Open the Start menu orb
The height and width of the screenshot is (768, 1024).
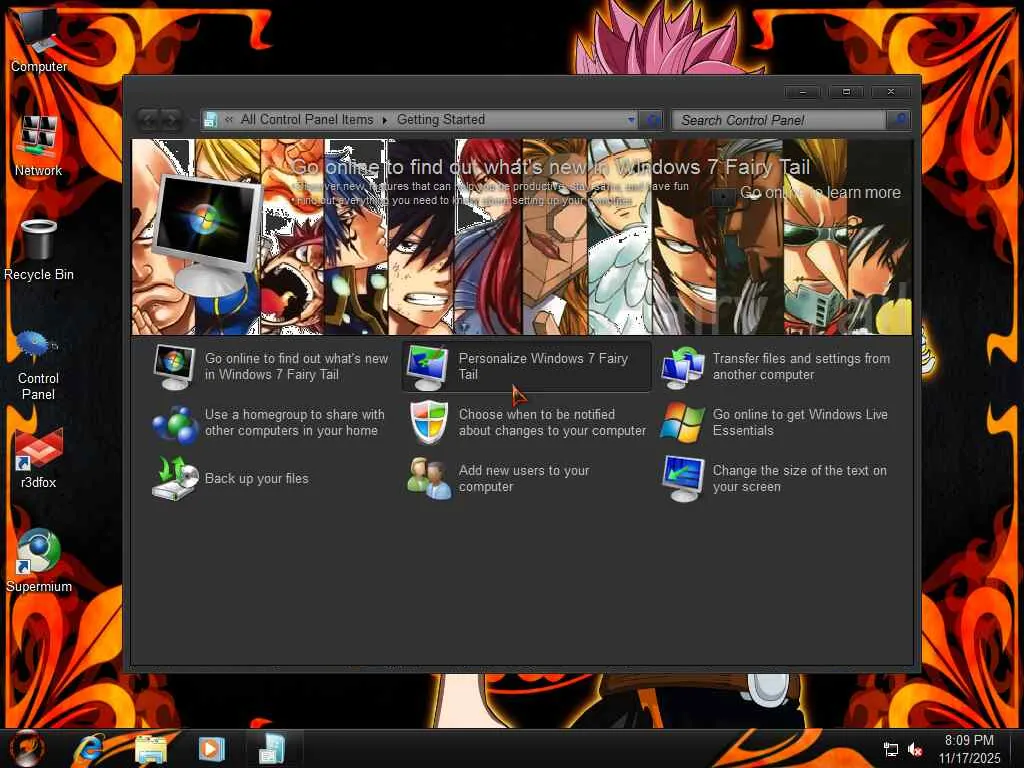click(27, 748)
